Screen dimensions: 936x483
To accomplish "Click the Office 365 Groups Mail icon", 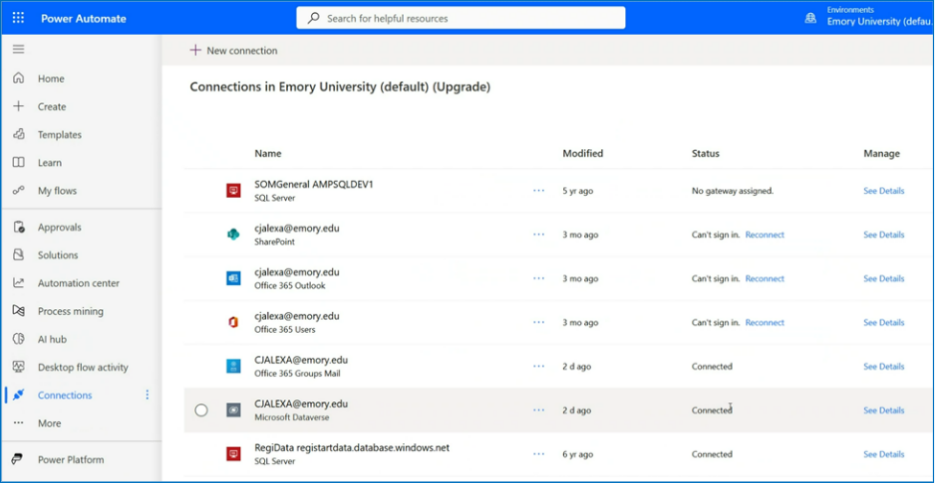I will tap(233, 366).
